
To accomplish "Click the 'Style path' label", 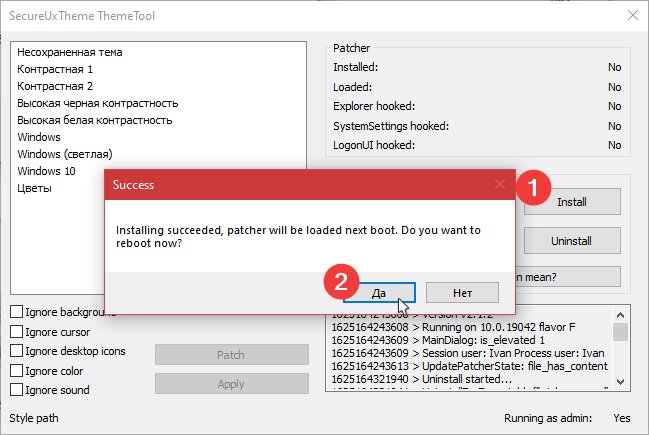I will click(34, 418).
